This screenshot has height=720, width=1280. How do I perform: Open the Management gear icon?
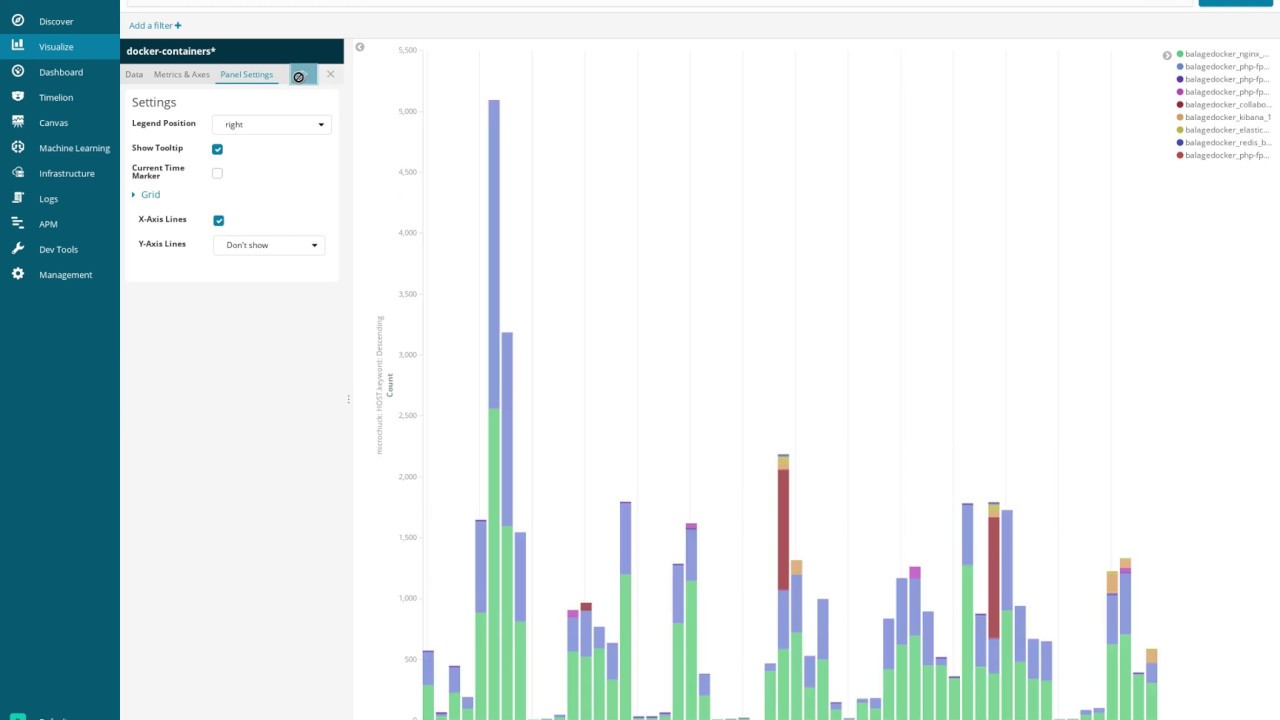coord(18,274)
